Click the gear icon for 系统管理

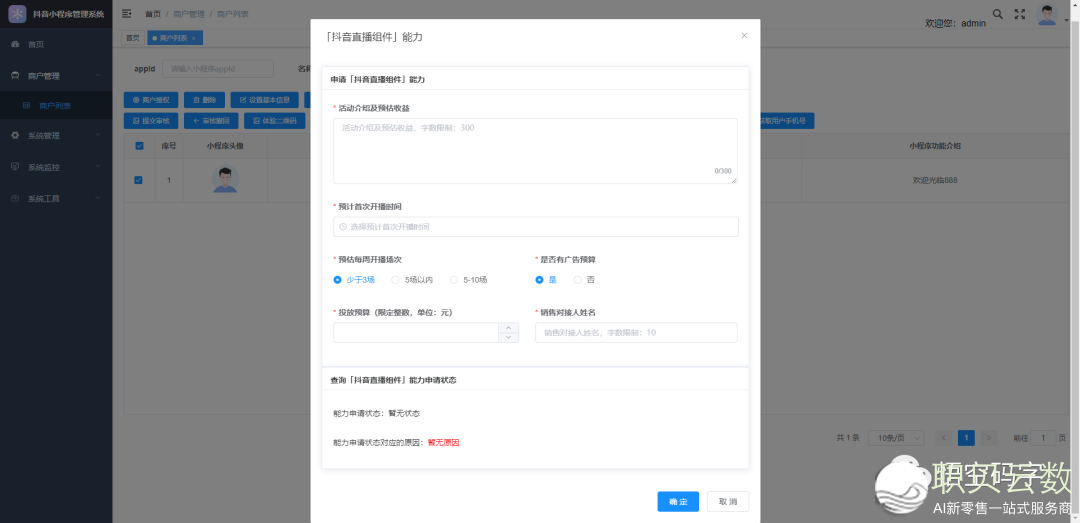pyautogui.click(x=15, y=136)
